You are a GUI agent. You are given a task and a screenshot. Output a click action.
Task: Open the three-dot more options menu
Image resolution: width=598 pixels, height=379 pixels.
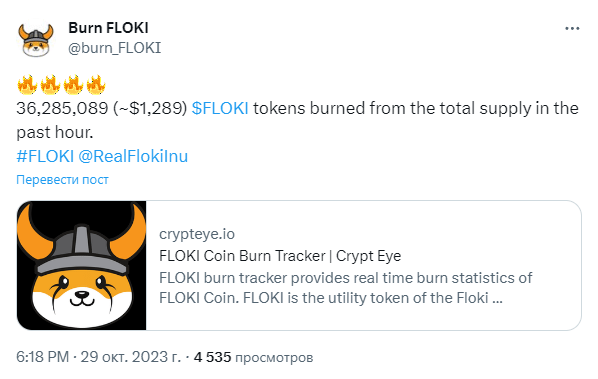572,29
